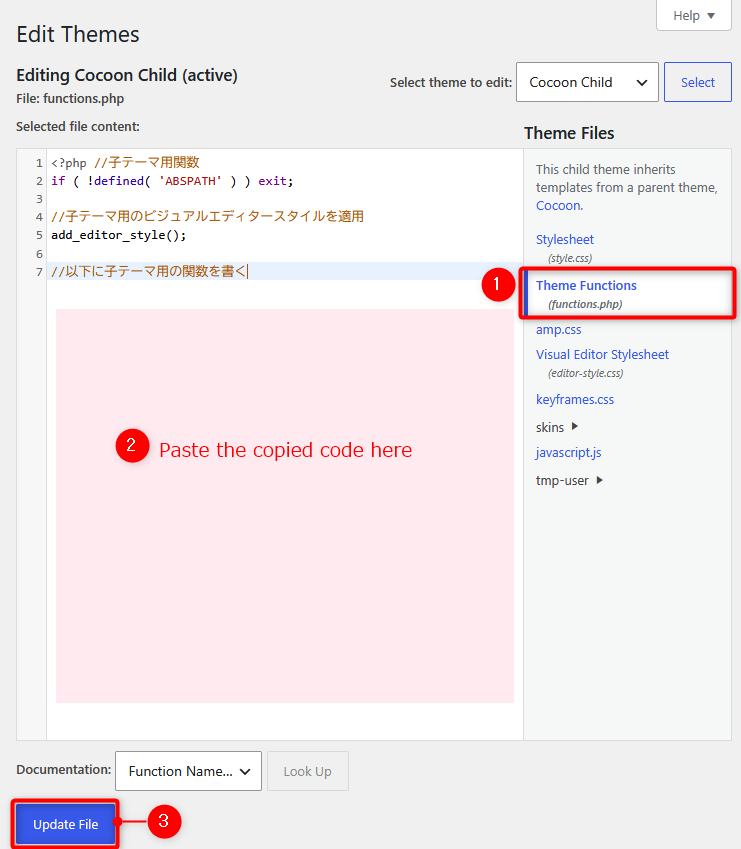Click the ABSPATH check on line 2
This screenshot has width=741, height=849.
[172, 181]
